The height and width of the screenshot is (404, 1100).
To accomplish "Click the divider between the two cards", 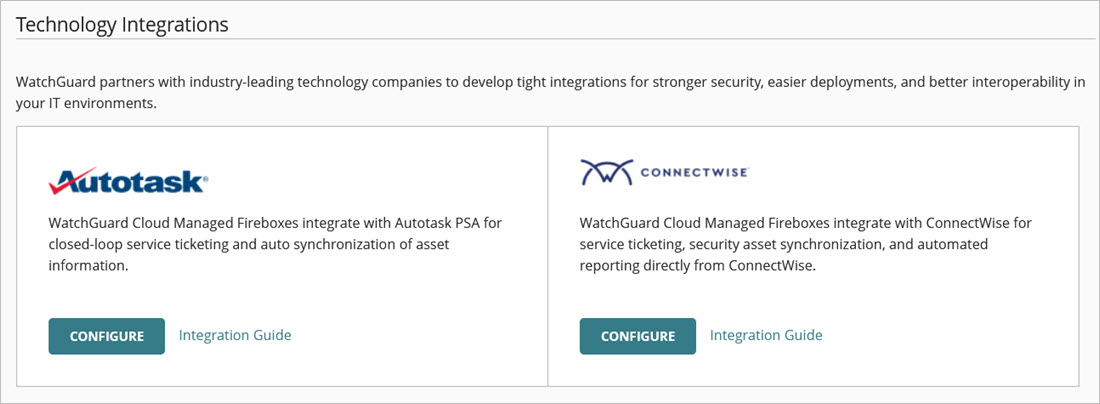I will pyautogui.click(x=548, y=255).
